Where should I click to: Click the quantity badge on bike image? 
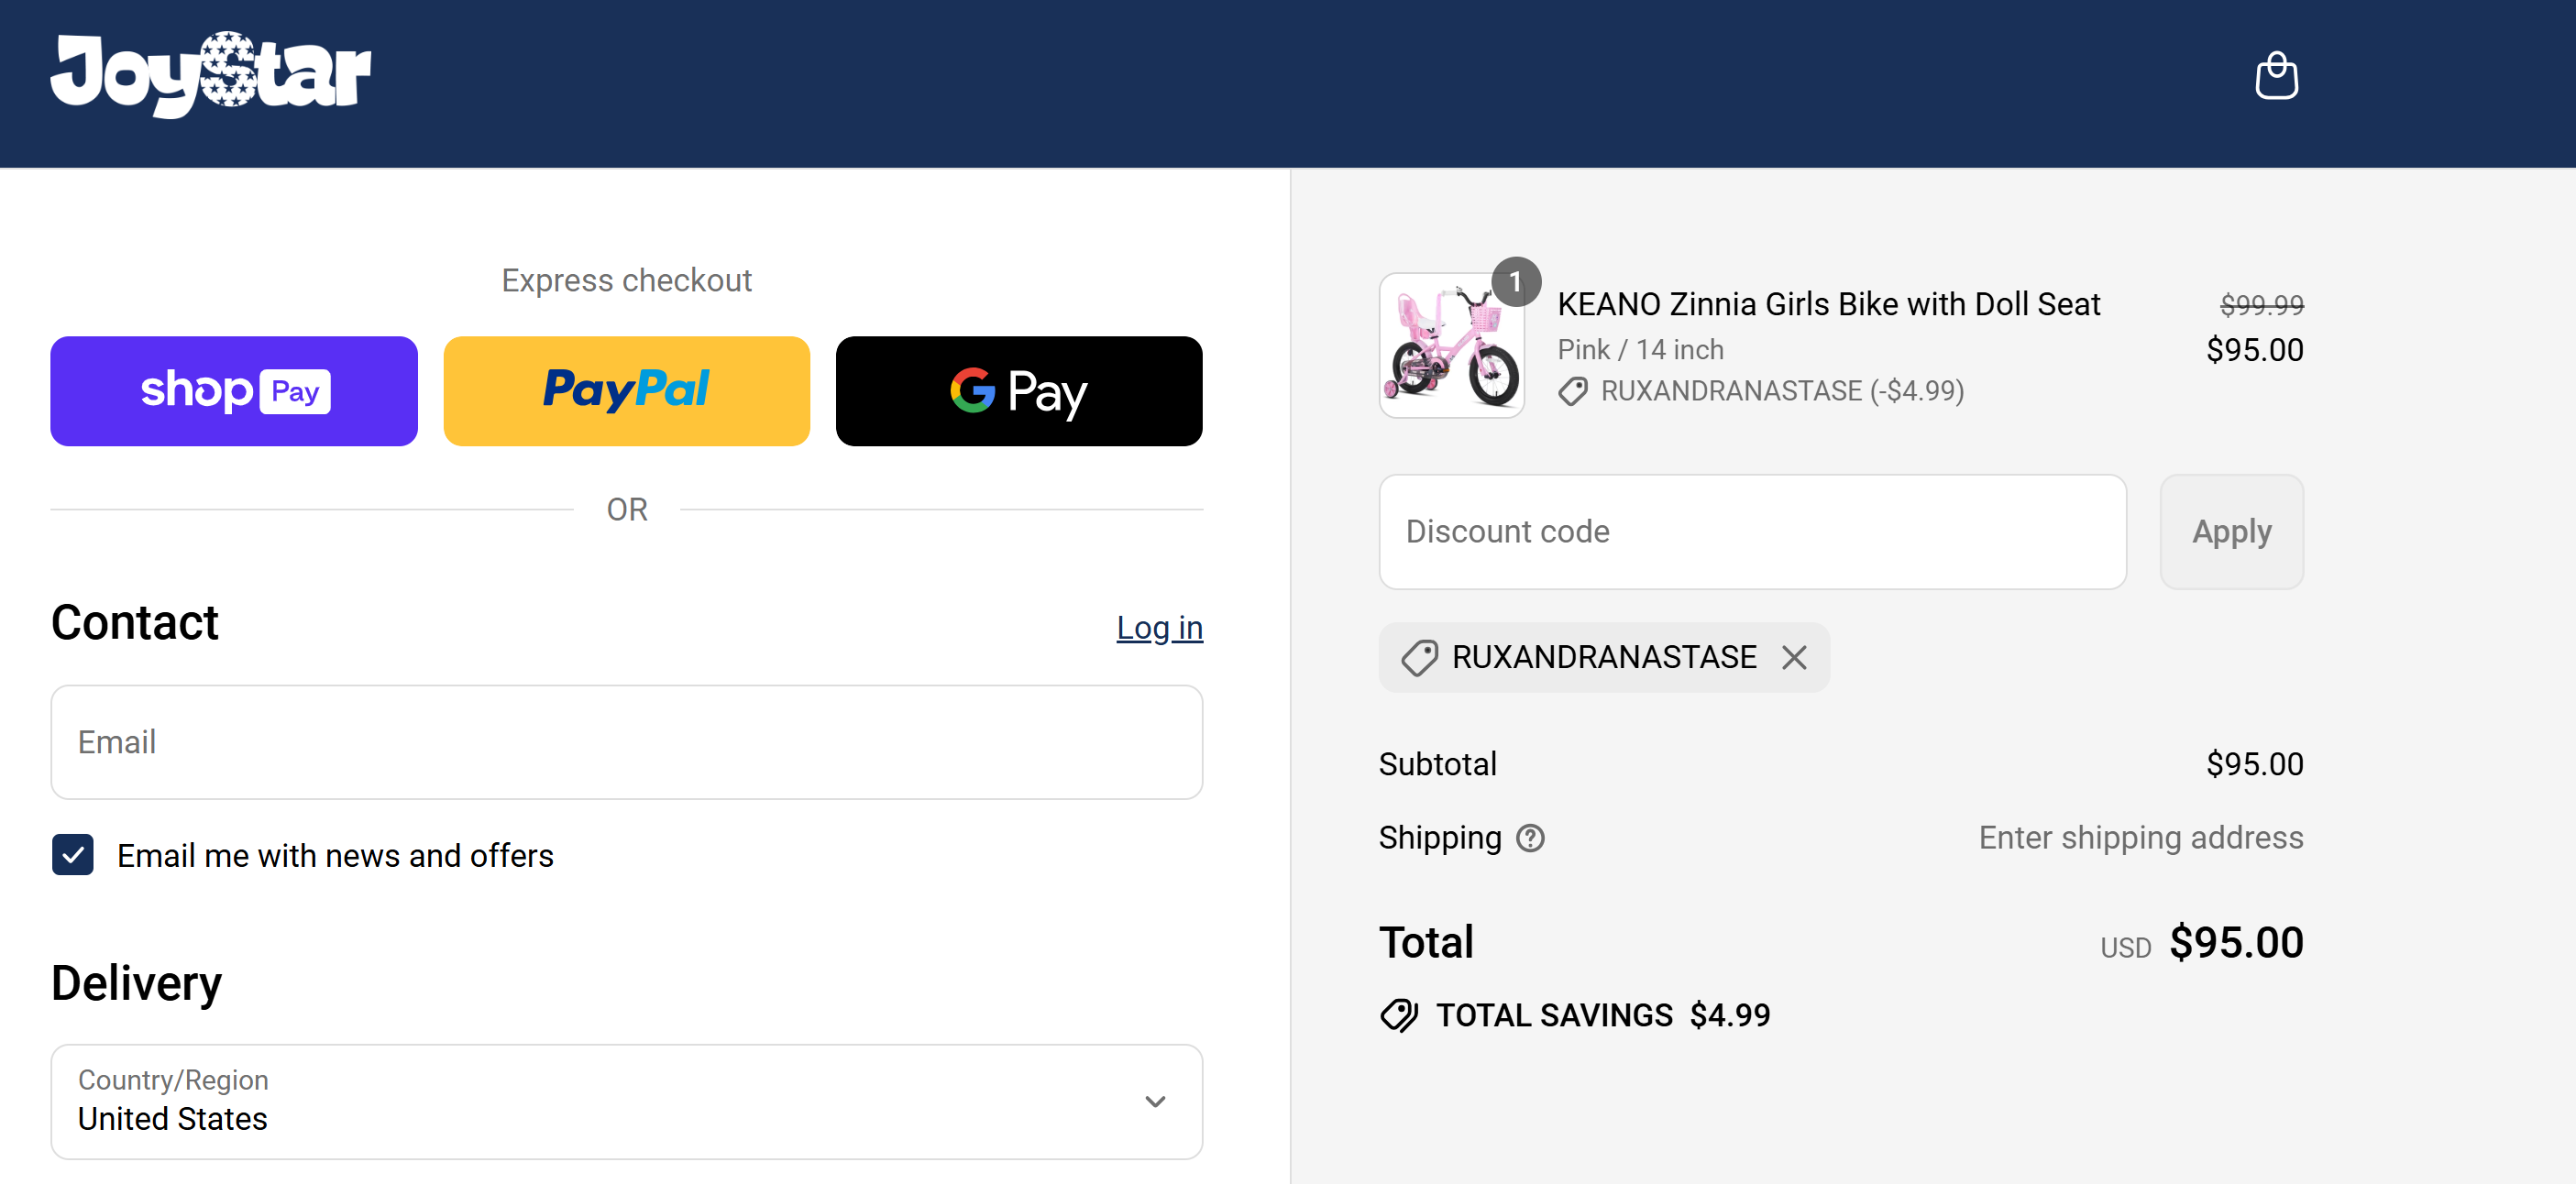(x=1515, y=282)
